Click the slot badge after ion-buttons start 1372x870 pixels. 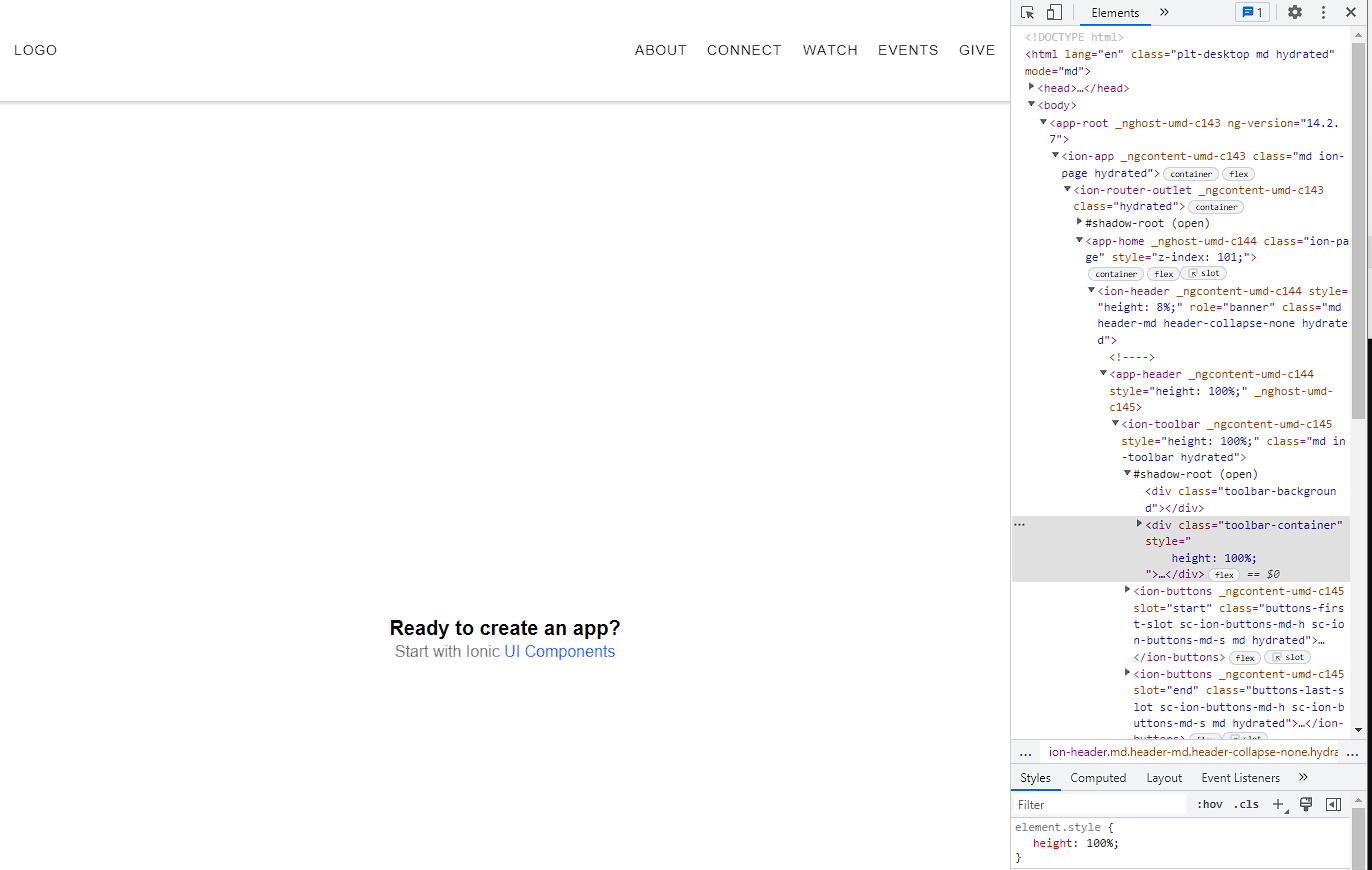[x=1287, y=658]
